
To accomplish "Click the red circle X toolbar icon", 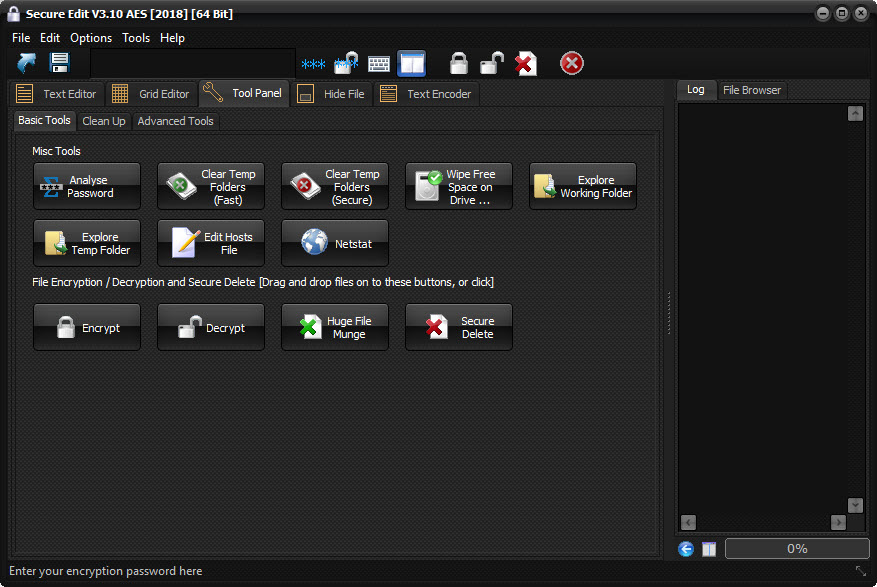I will tap(572, 63).
